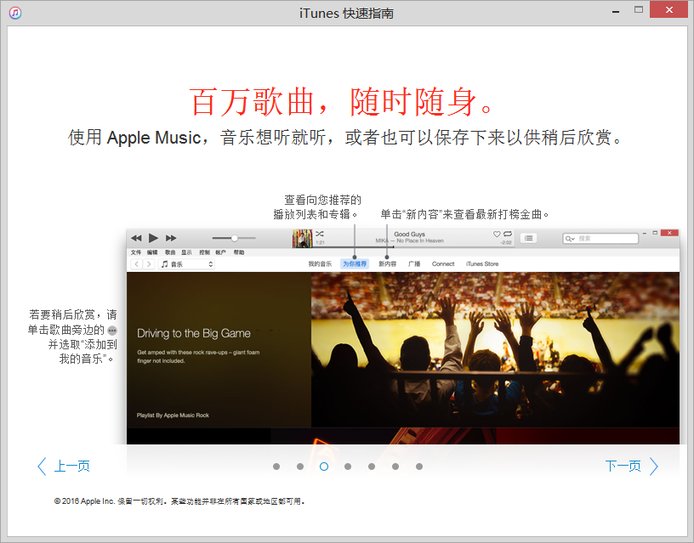
Task: Jump to the last guide page dot
Action: [419, 466]
